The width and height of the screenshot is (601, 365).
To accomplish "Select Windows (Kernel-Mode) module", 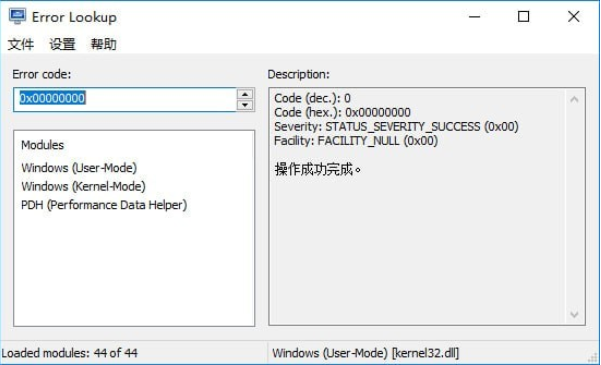I will (84, 186).
